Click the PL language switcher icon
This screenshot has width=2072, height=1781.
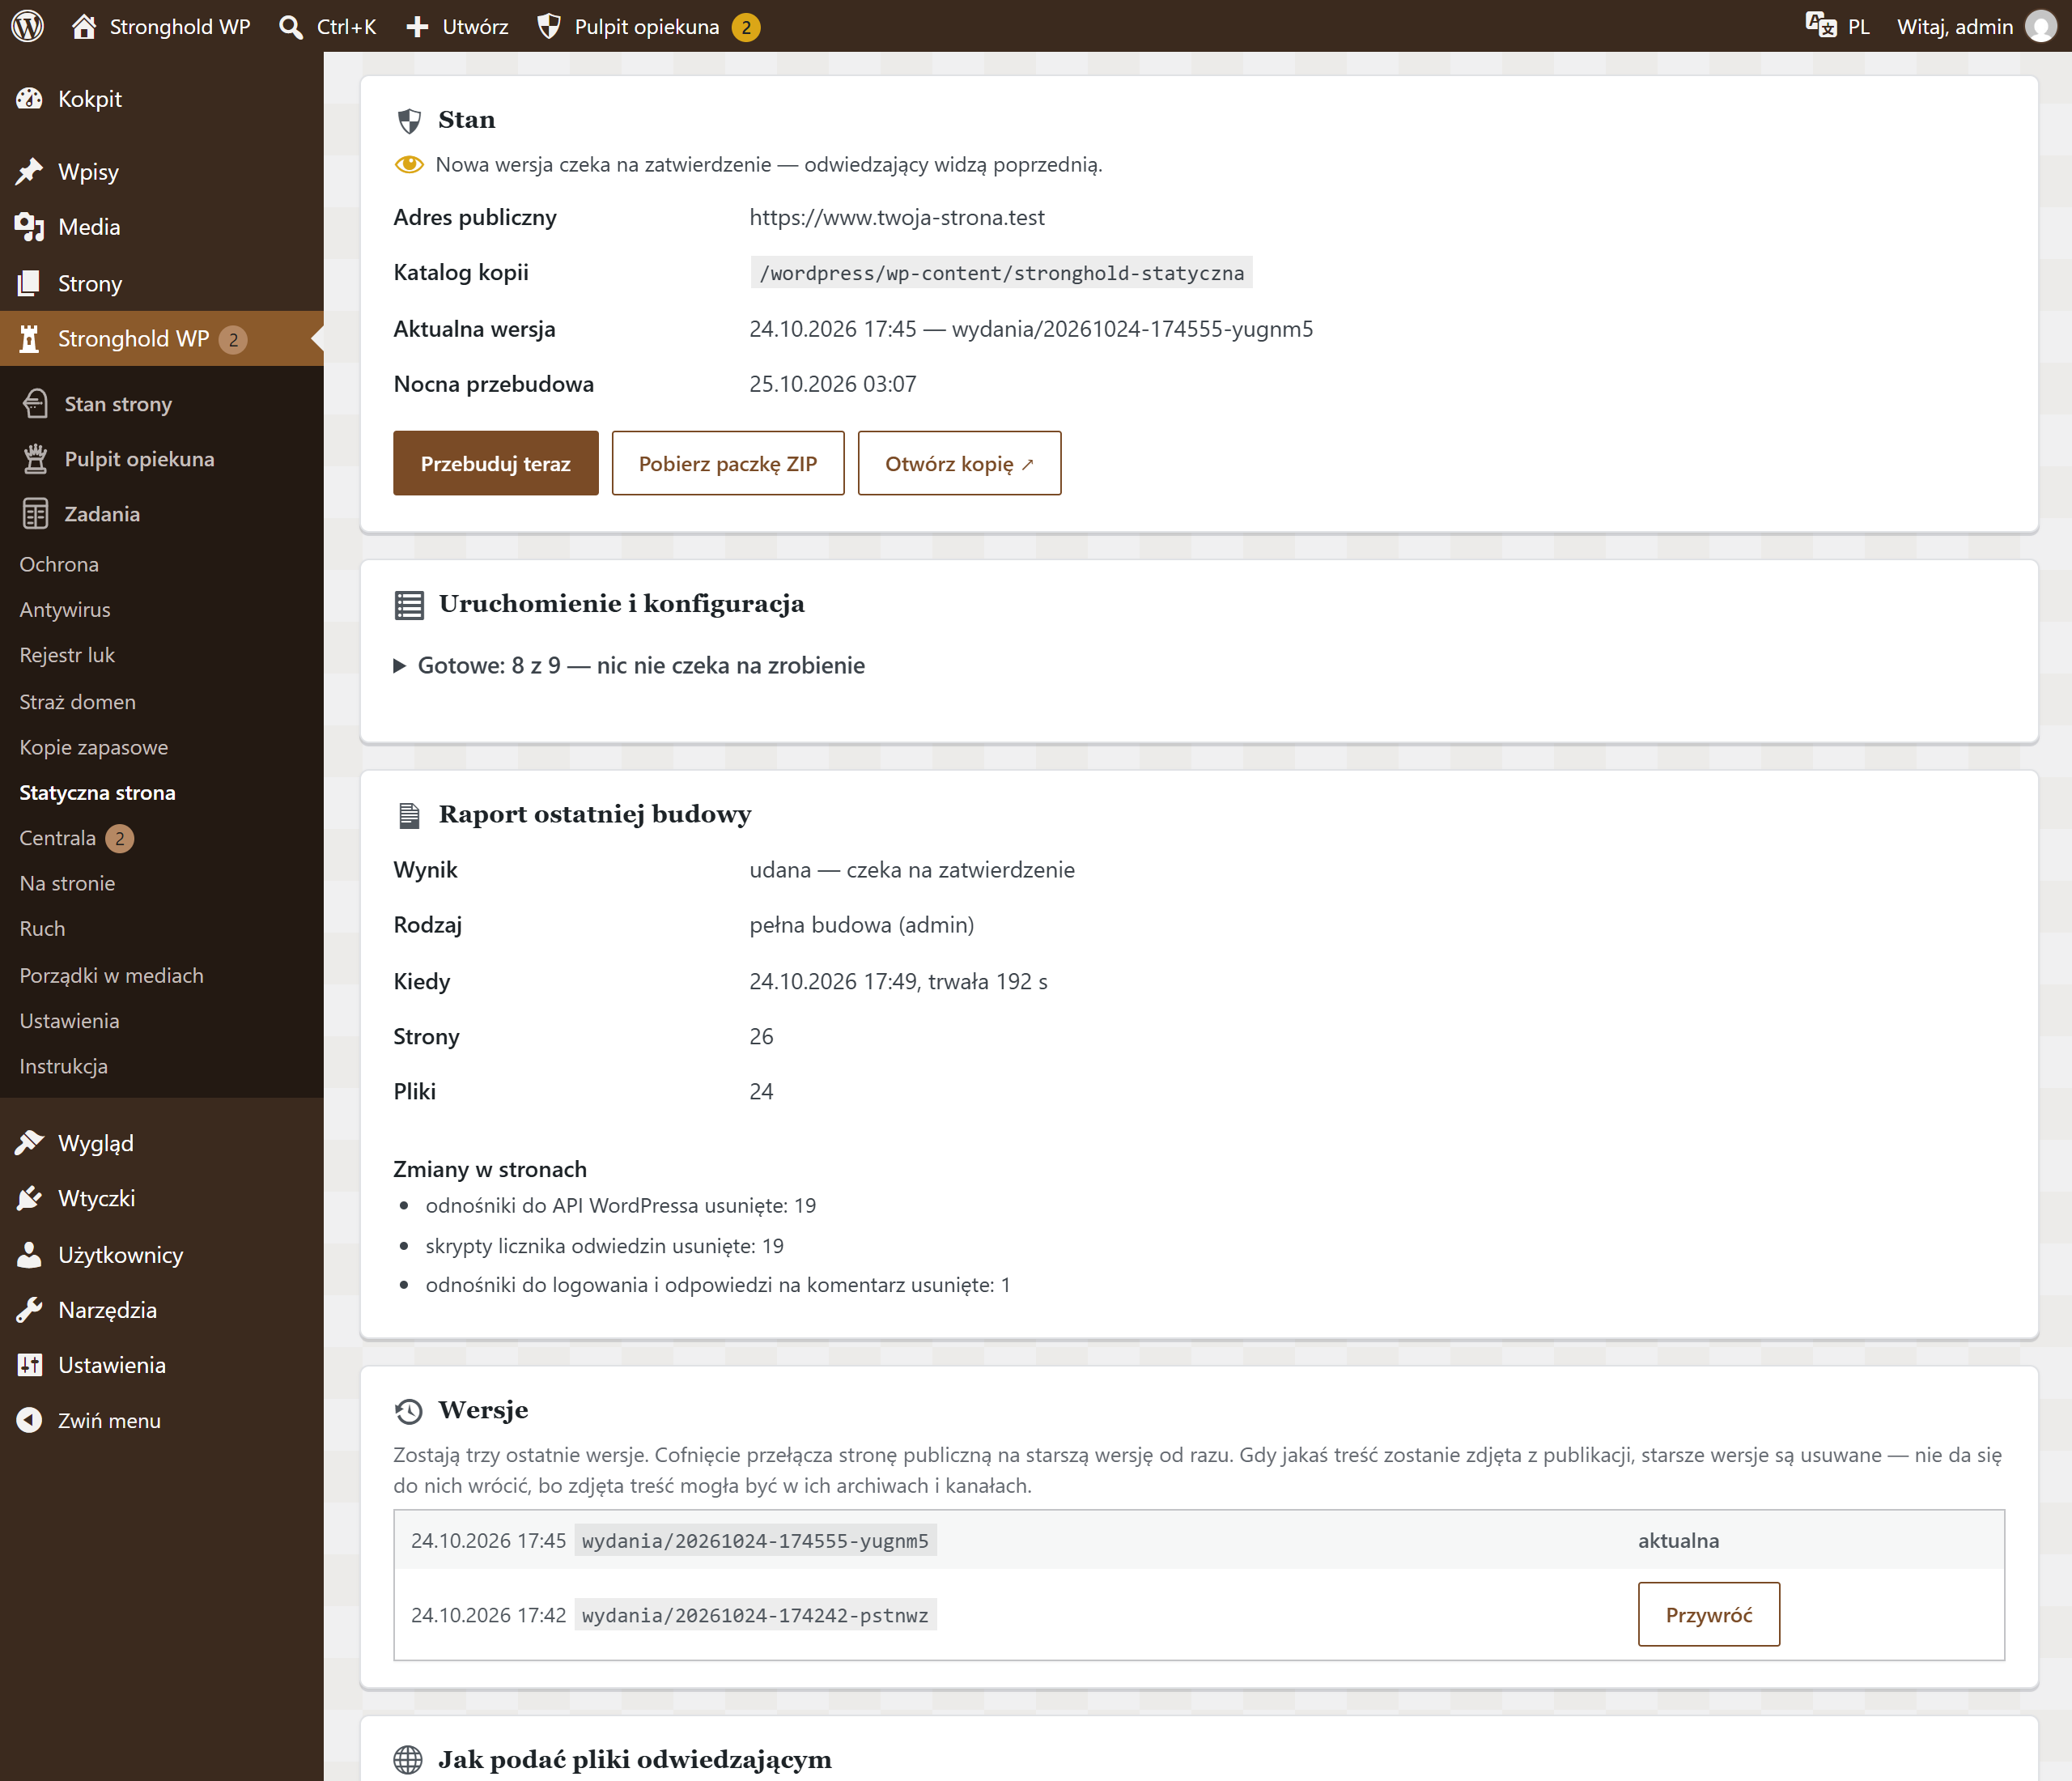[x=1821, y=26]
